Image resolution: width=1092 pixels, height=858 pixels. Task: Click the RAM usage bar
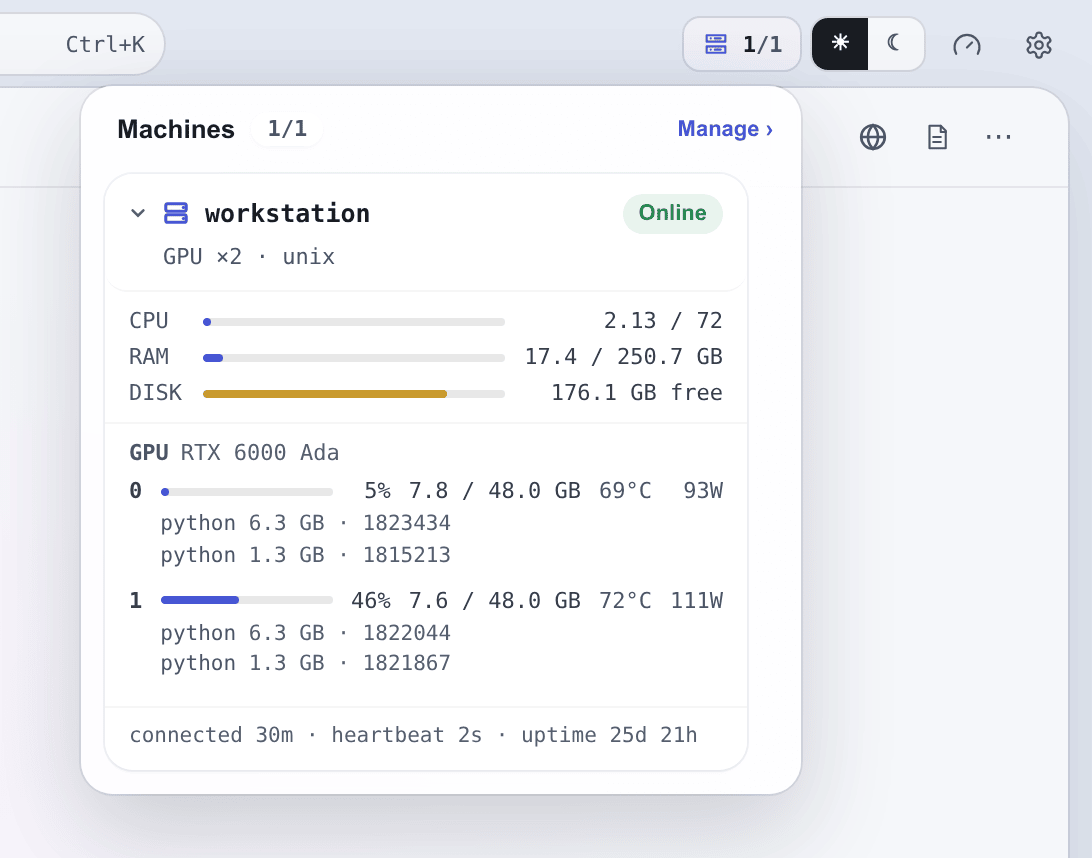point(354,358)
